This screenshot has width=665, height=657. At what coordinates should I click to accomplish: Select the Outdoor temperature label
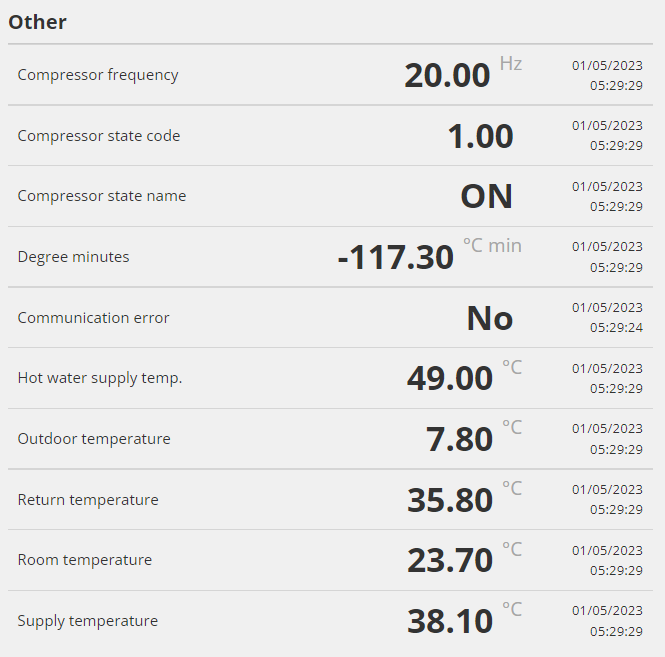(94, 439)
